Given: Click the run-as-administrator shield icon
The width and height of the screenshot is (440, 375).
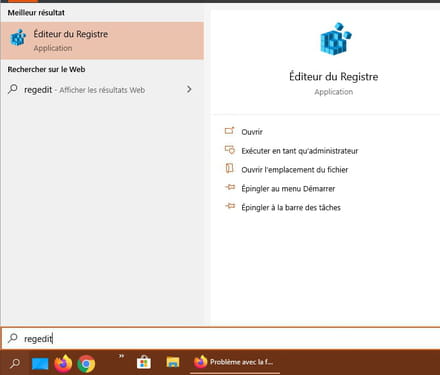Looking at the screenshot, I should [x=230, y=150].
